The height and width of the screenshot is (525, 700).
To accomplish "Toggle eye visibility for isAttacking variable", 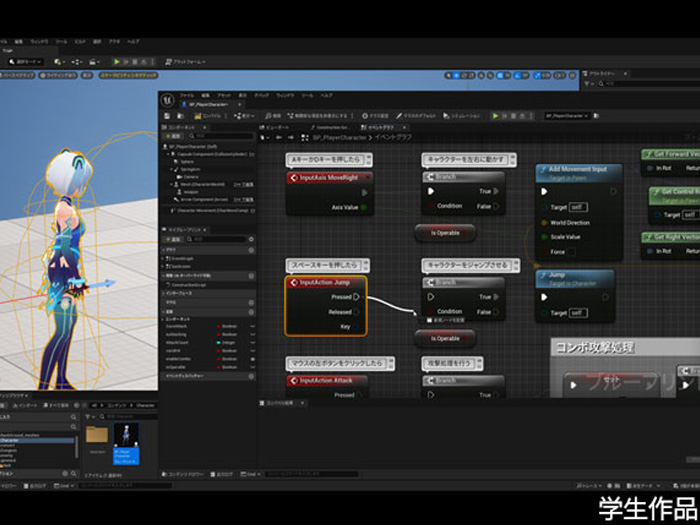I will pyautogui.click(x=253, y=334).
